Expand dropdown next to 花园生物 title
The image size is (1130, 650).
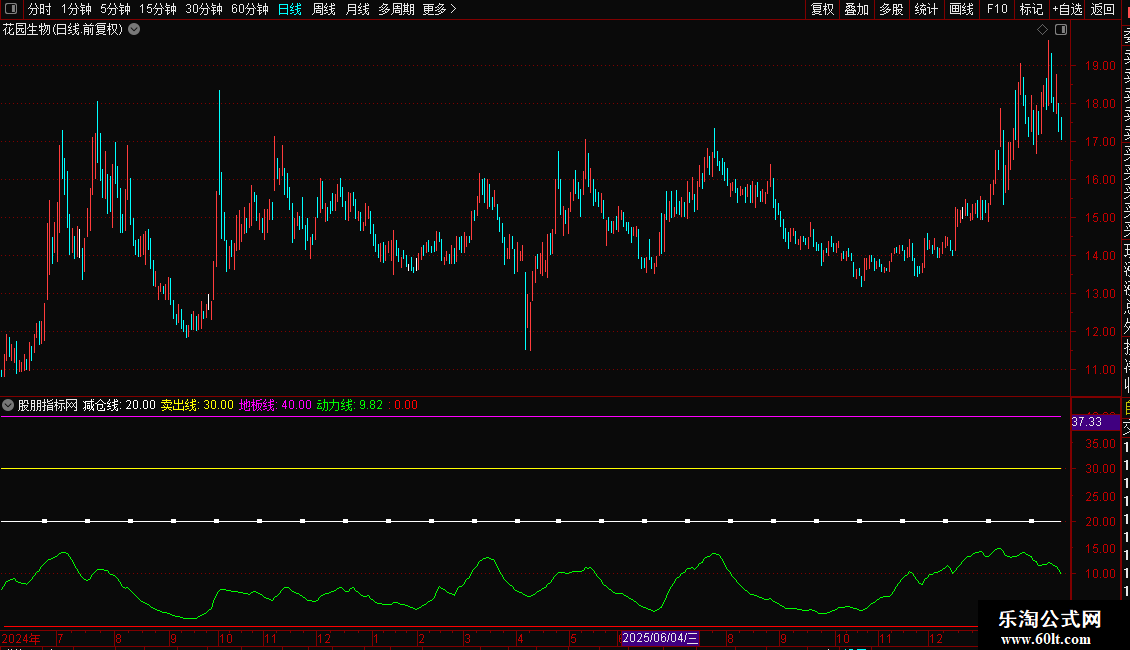tap(134, 30)
